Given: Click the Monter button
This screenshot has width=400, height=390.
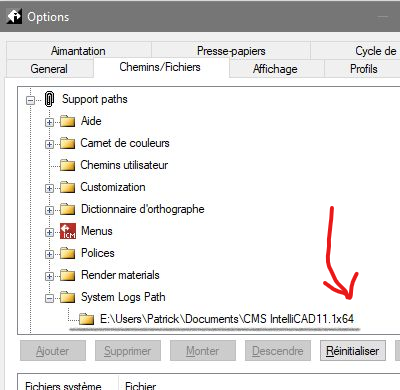Looking at the screenshot, I should point(203,351).
